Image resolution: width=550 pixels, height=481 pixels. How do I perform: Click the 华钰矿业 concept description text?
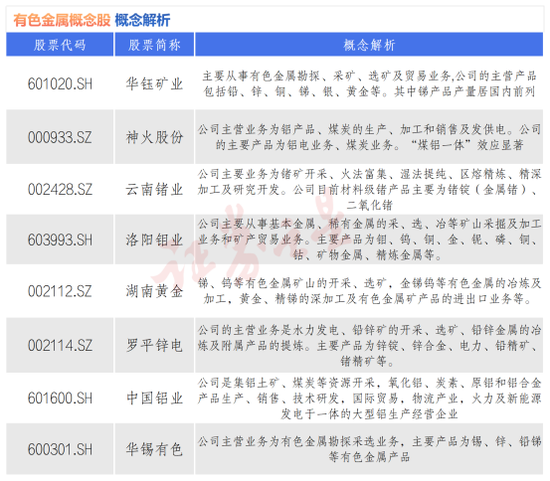coord(369,84)
